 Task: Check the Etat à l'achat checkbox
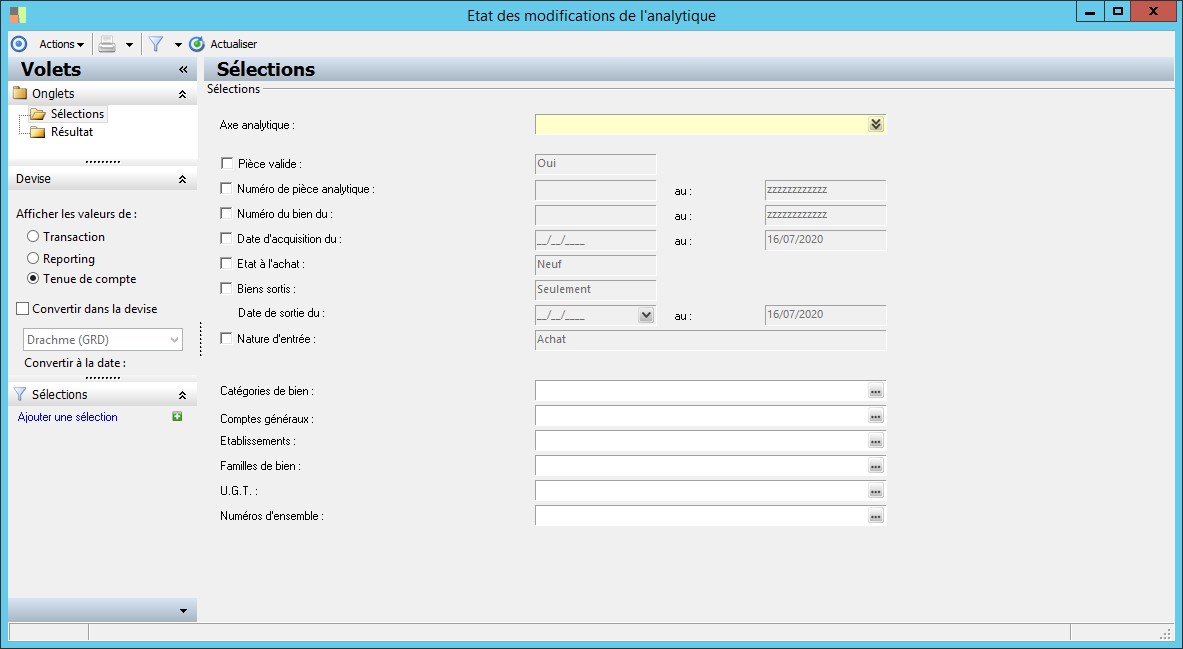coord(226,263)
